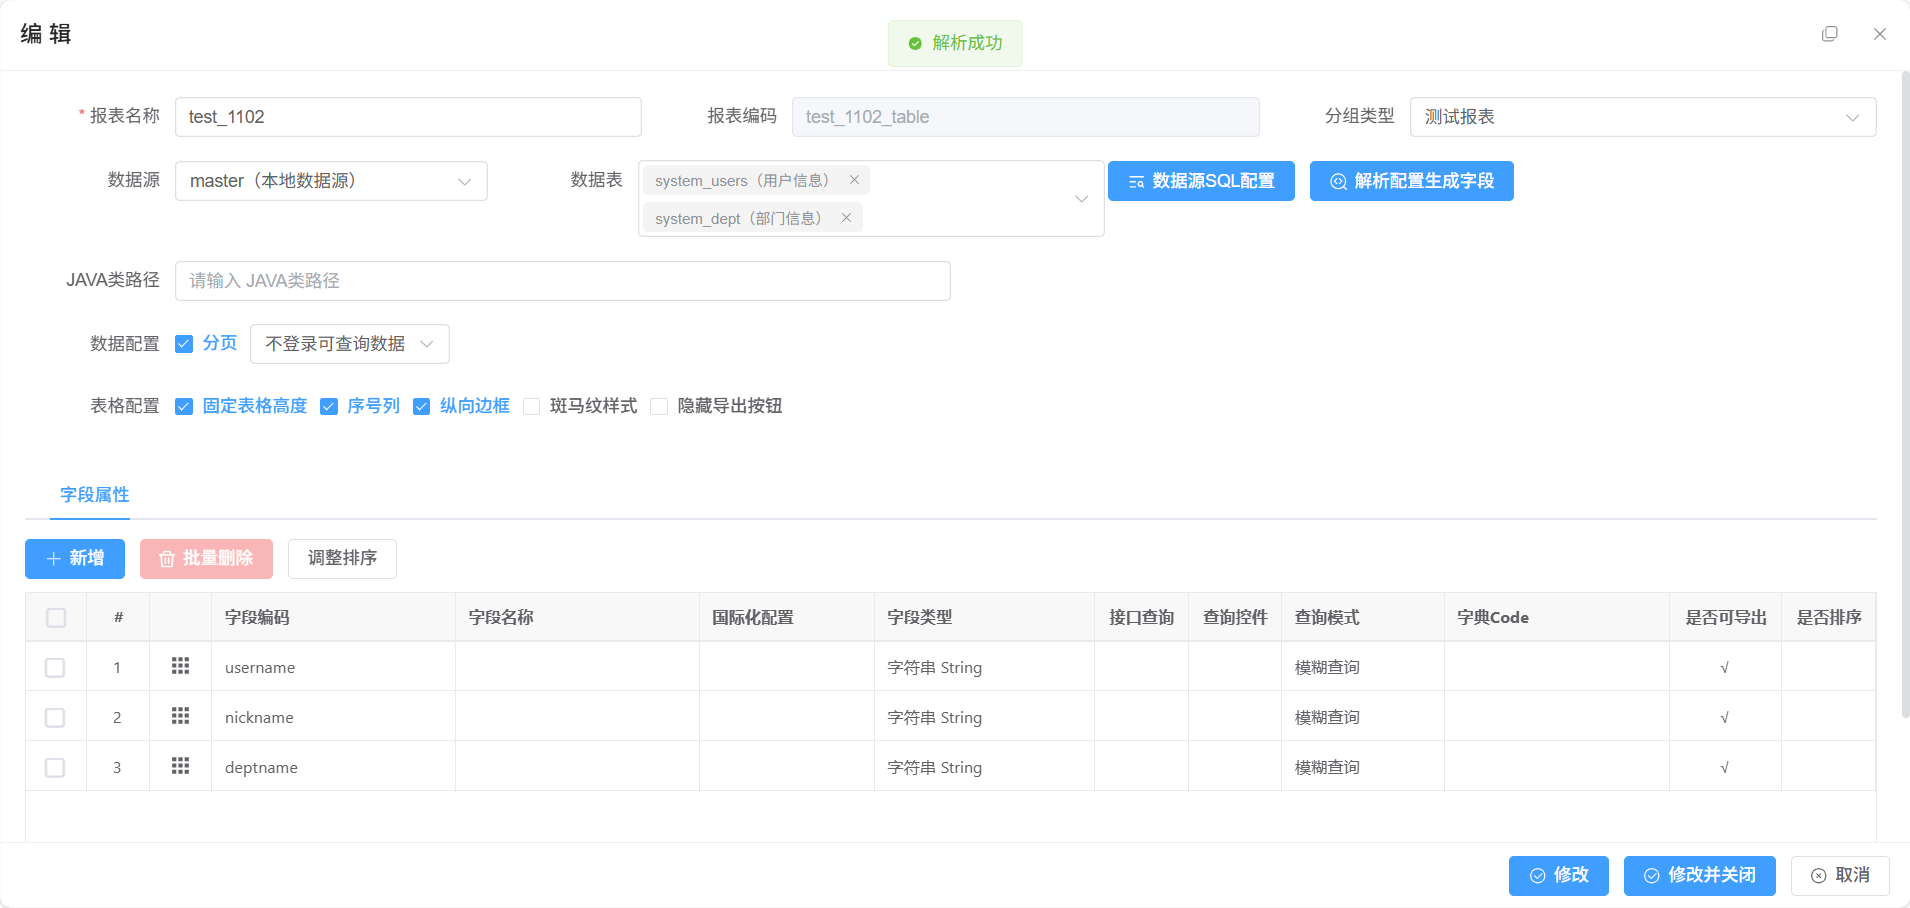Select the checkbox for the username row
The image size is (1910, 908).
pyautogui.click(x=55, y=667)
